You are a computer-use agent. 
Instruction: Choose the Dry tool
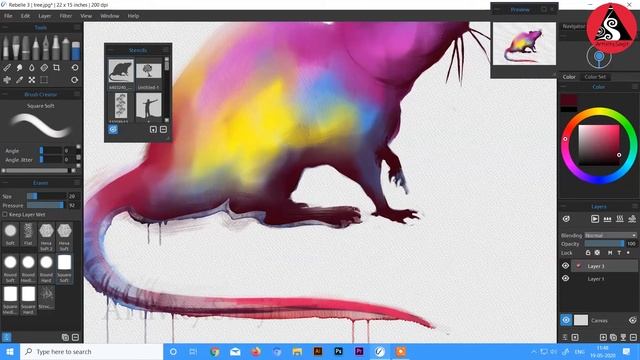coord(44,68)
